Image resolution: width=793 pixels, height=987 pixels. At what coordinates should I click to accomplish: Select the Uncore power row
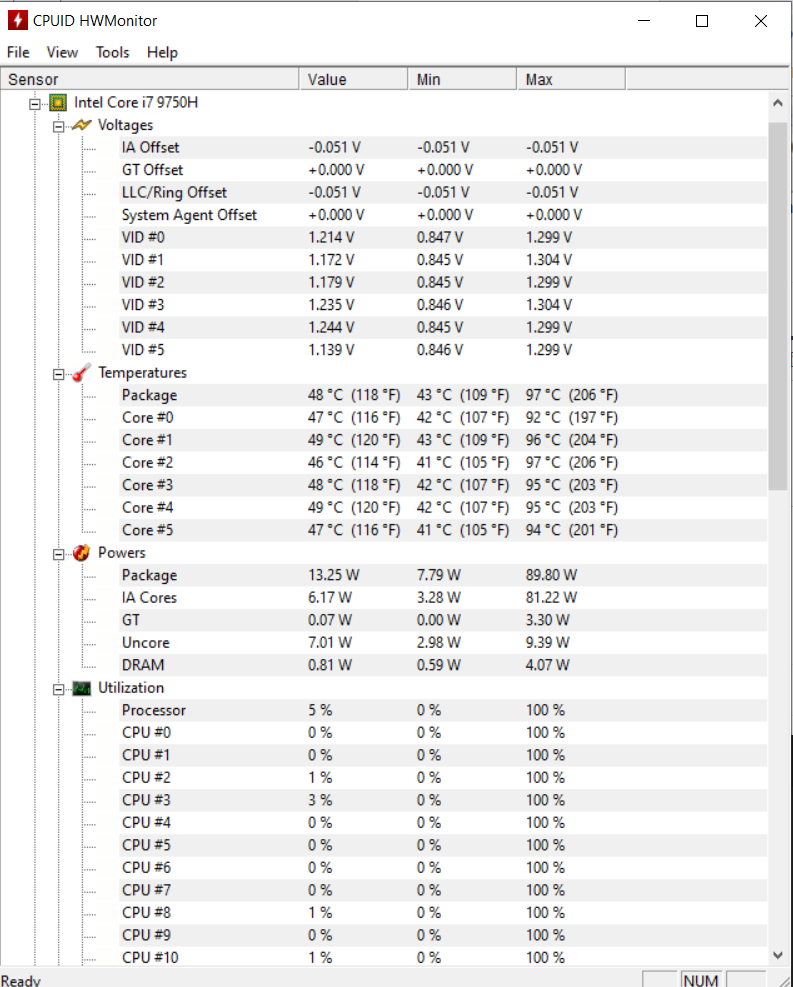[x=443, y=643]
